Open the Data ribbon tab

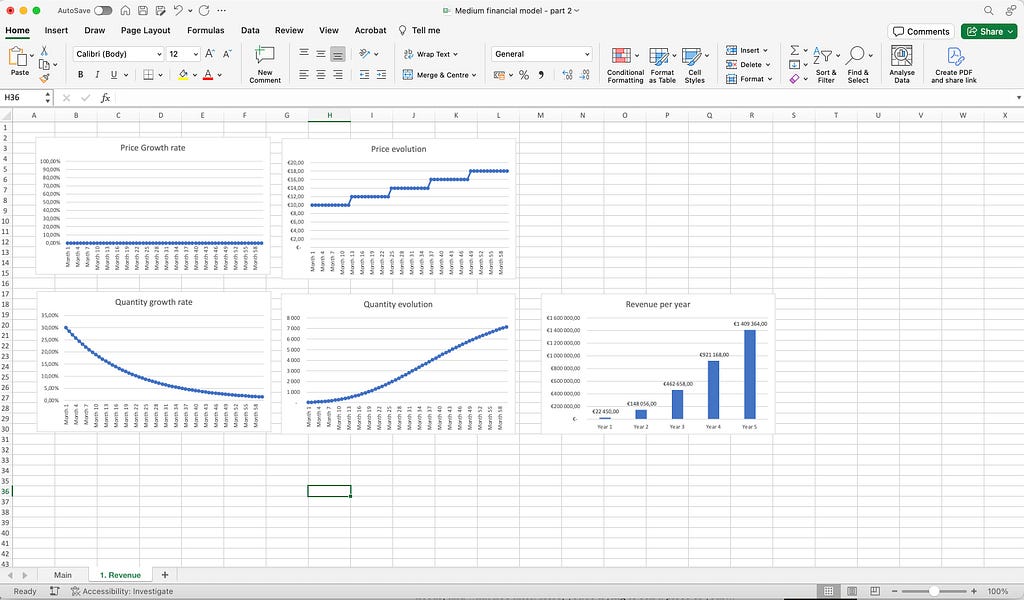250,30
